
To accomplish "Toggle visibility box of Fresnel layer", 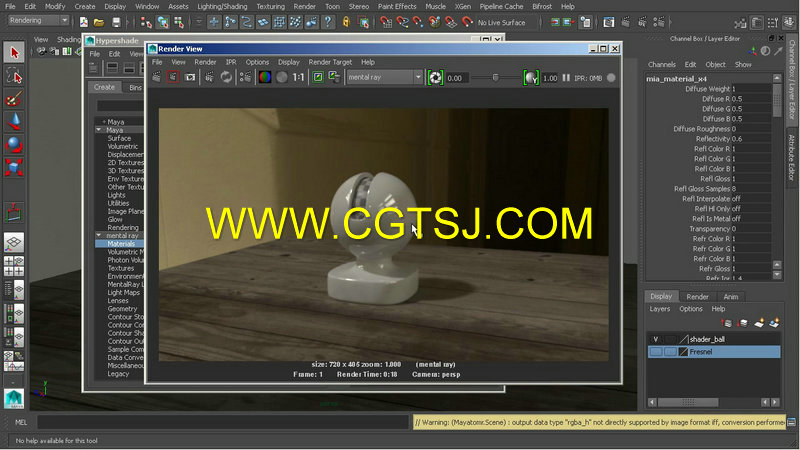I will [x=656, y=352].
